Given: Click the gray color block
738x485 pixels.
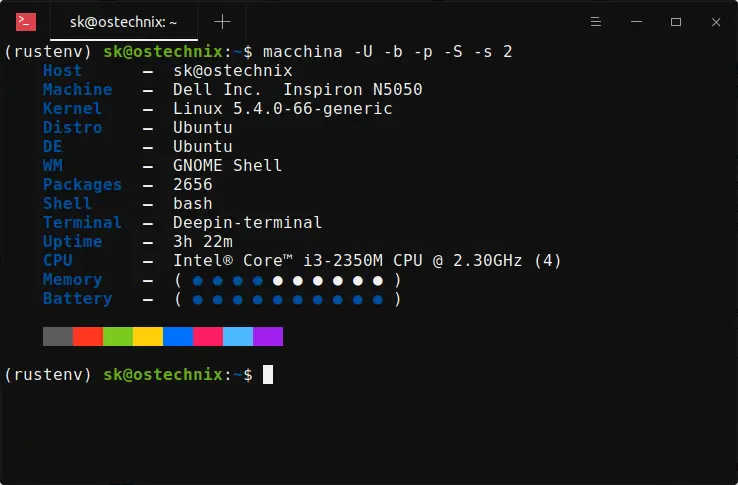Looking at the screenshot, I should click(x=58, y=336).
